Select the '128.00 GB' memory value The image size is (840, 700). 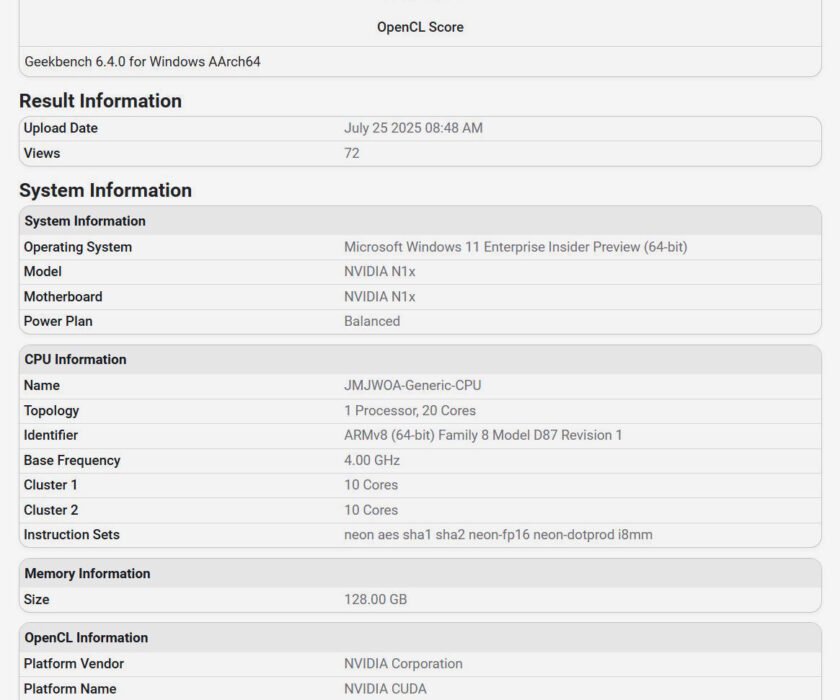(376, 600)
